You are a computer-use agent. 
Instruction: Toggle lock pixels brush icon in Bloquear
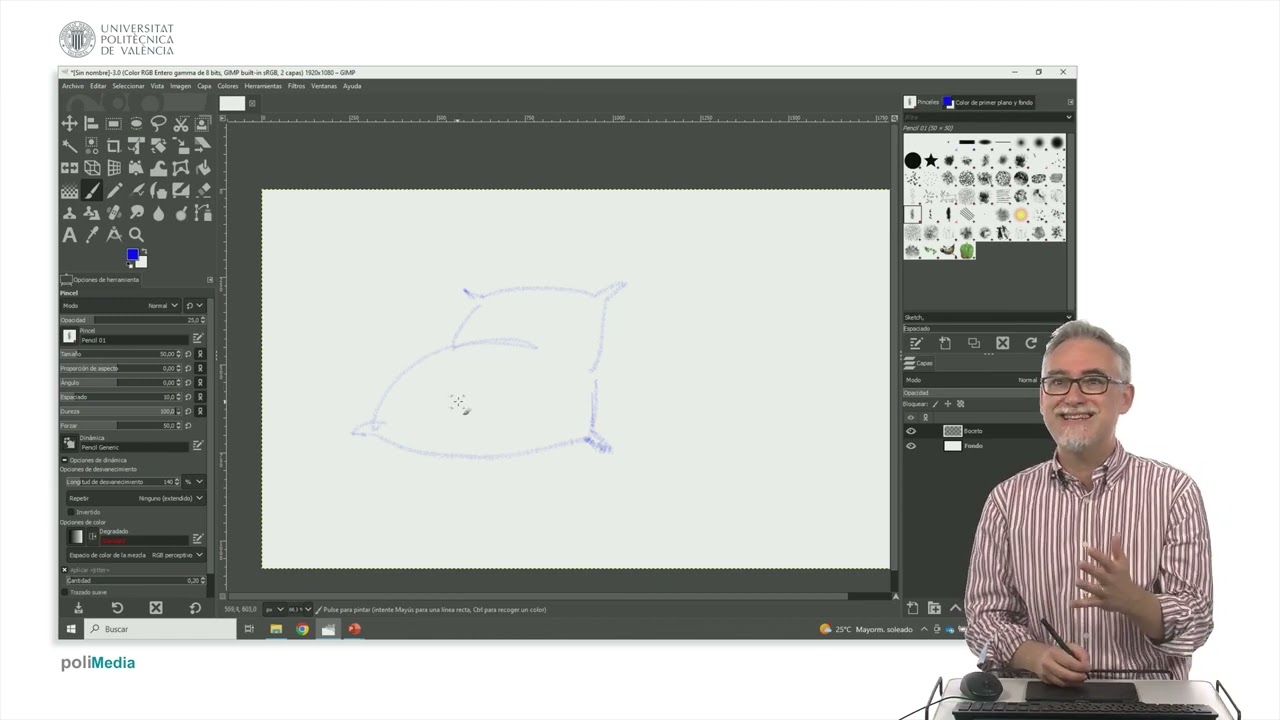point(935,404)
